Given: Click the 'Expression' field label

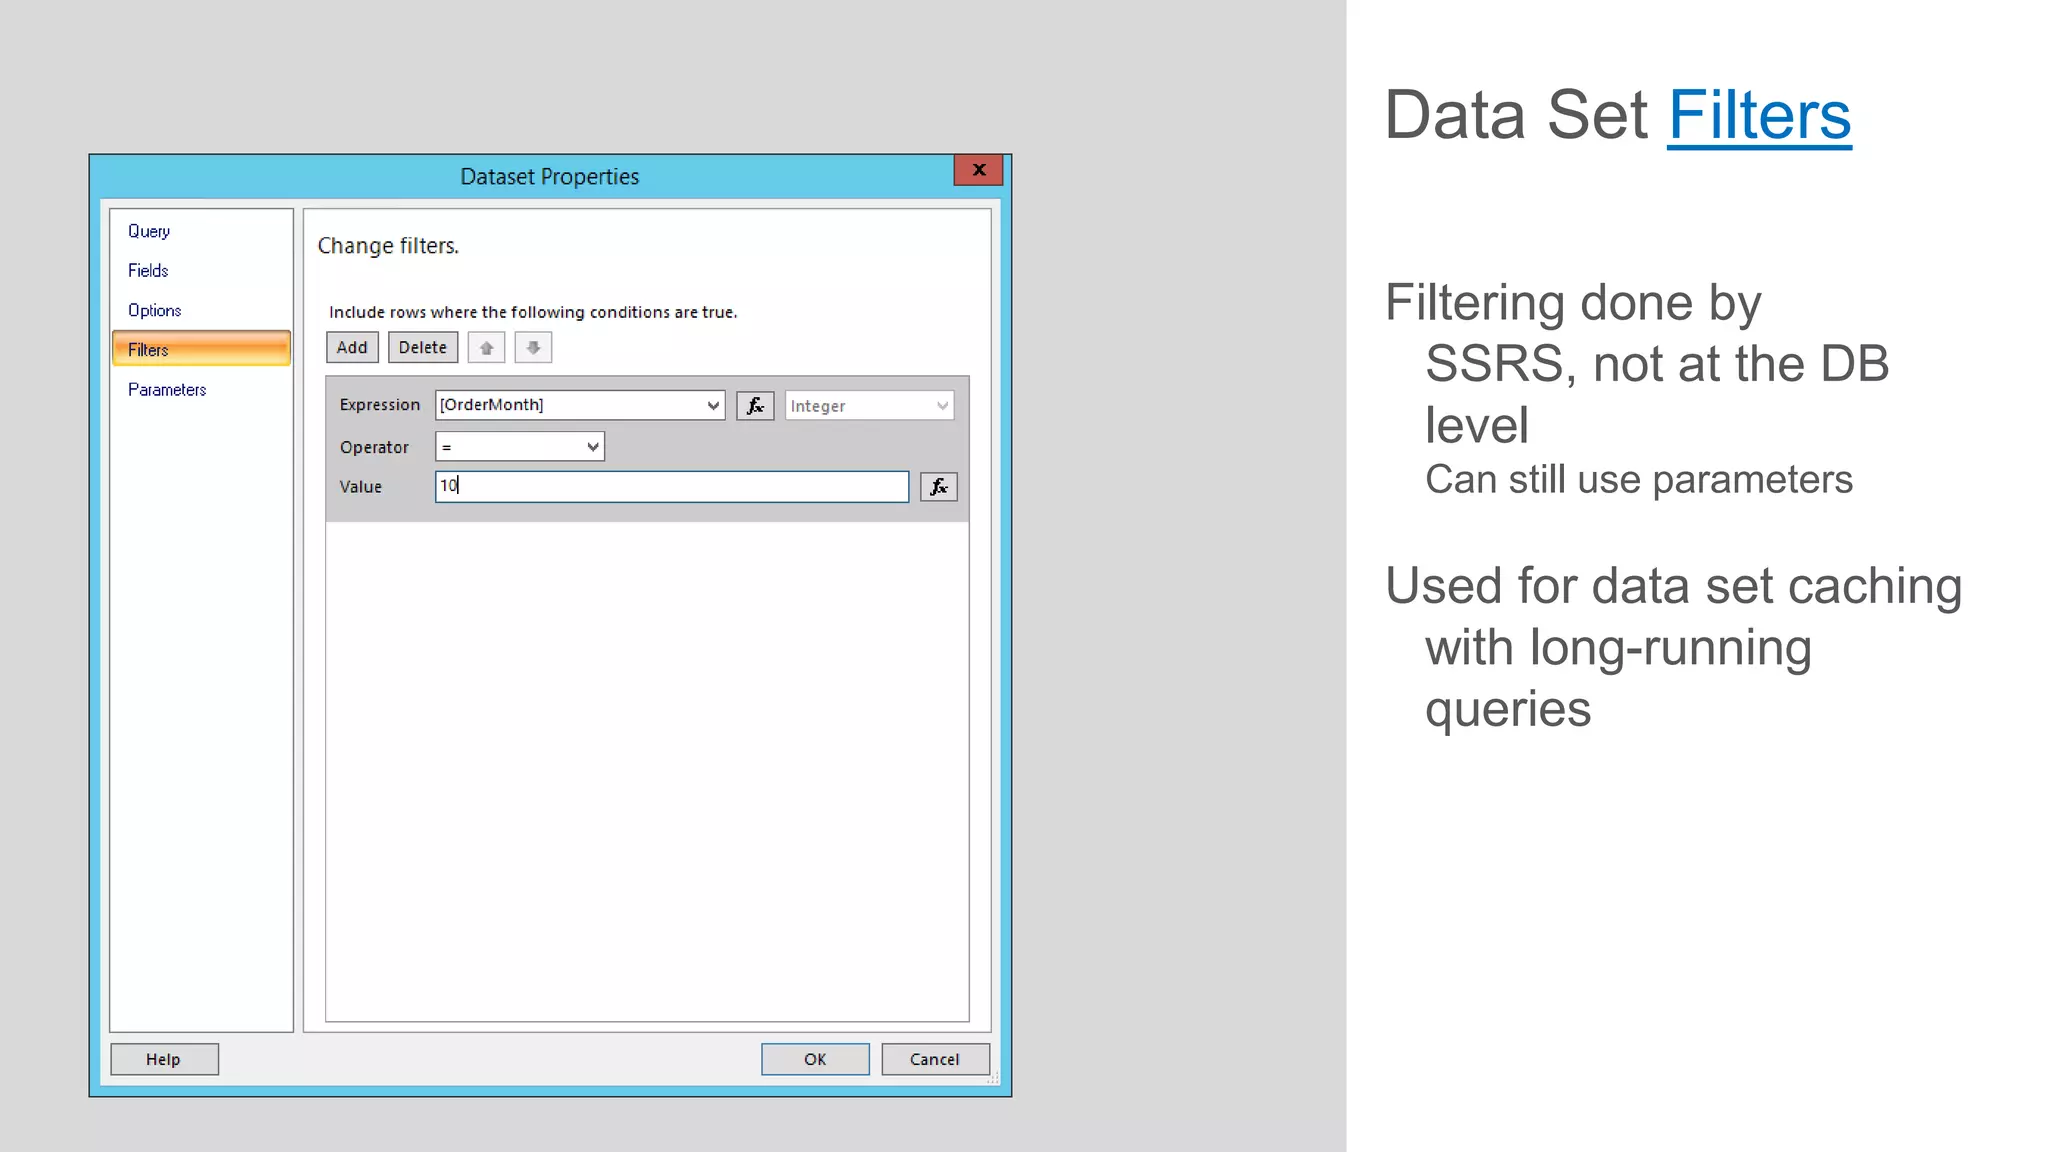Looking at the screenshot, I should coord(380,405).
